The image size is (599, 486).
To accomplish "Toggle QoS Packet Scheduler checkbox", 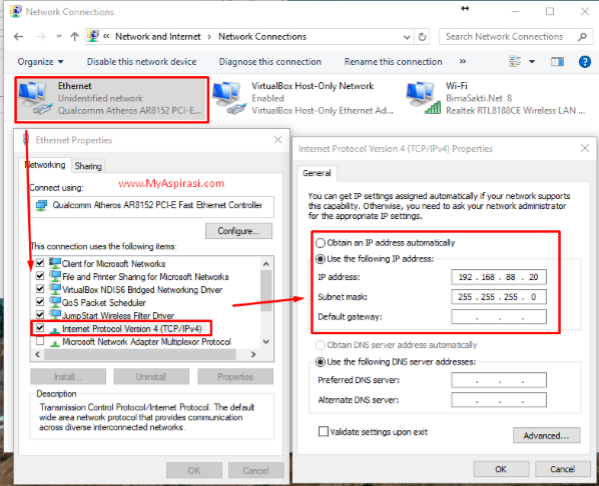I will pyautogui.click(x=40, y=302).
